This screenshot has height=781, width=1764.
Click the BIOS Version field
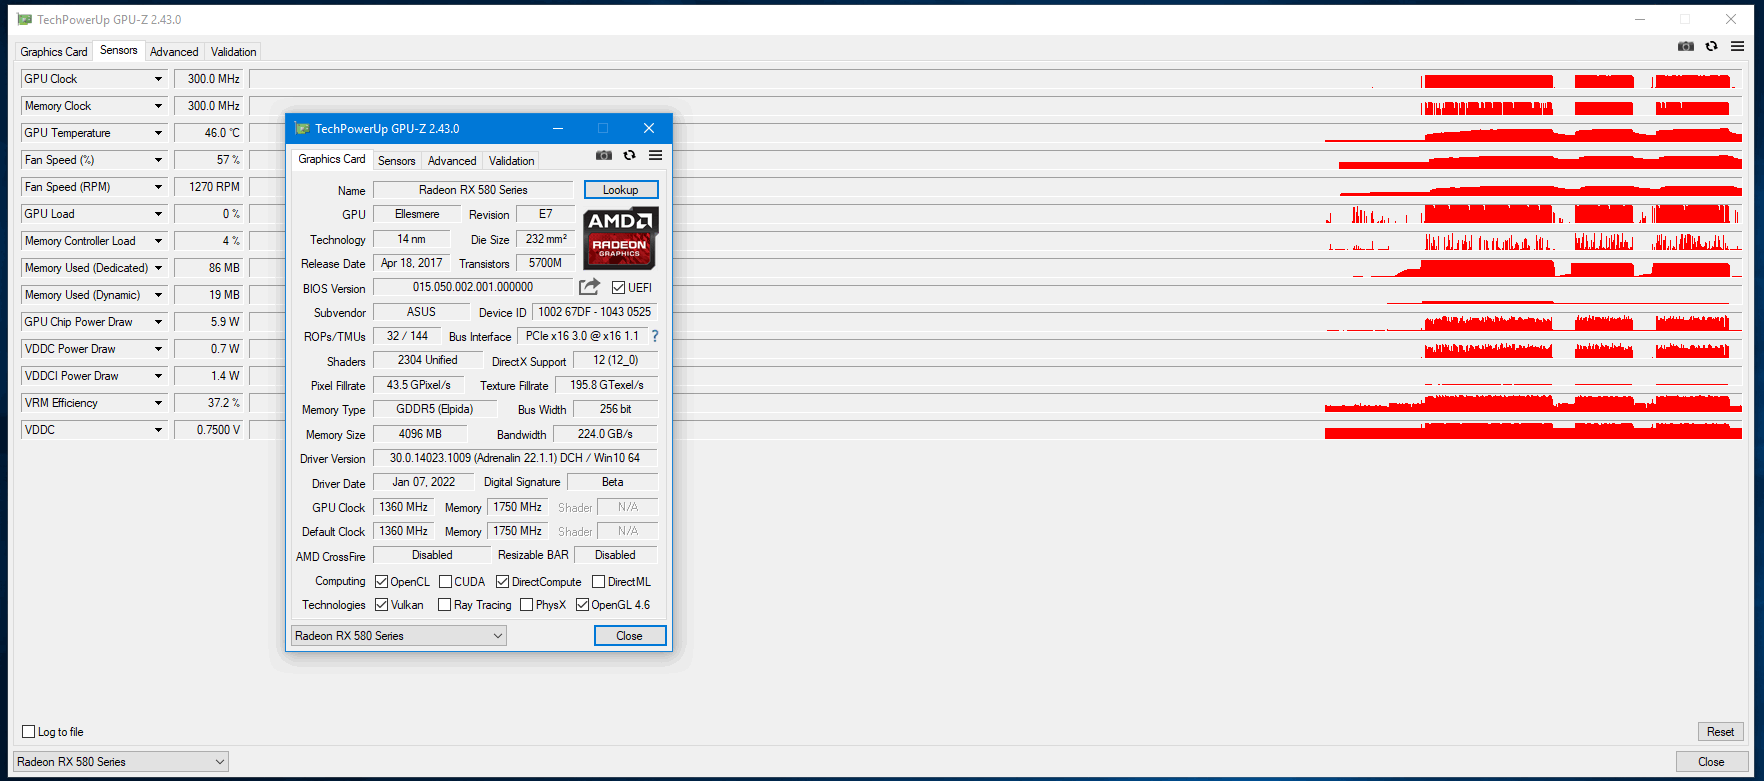473,287
